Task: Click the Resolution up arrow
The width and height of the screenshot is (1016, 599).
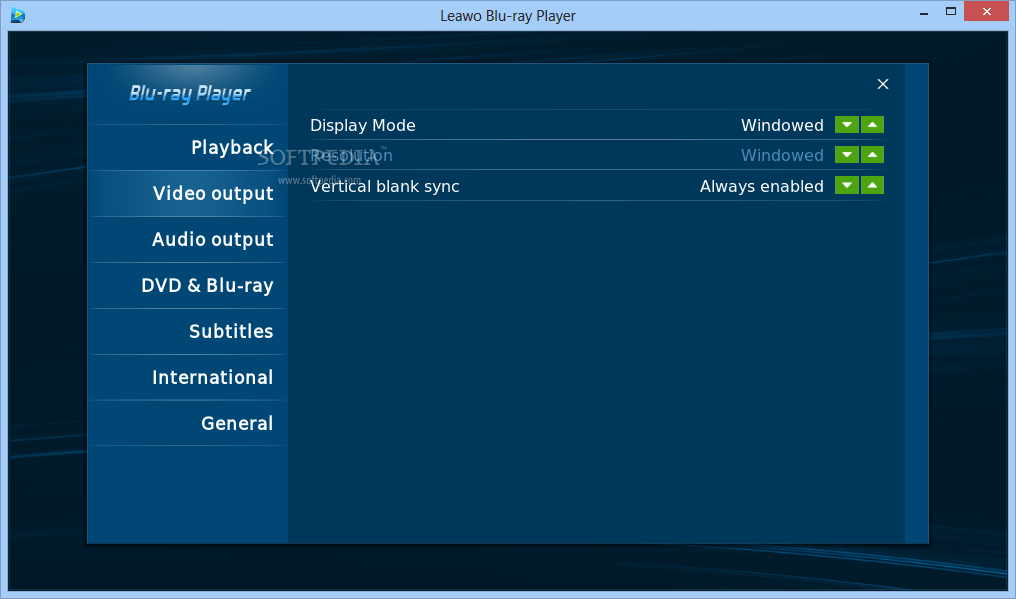Action: click(x=872, y=155)
